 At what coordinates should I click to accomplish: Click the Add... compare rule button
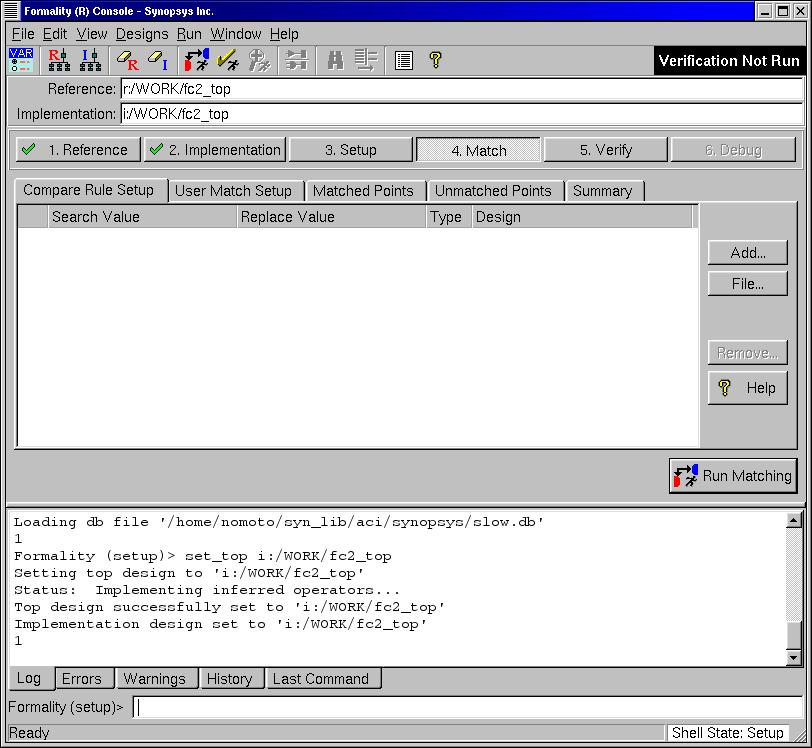748,253
